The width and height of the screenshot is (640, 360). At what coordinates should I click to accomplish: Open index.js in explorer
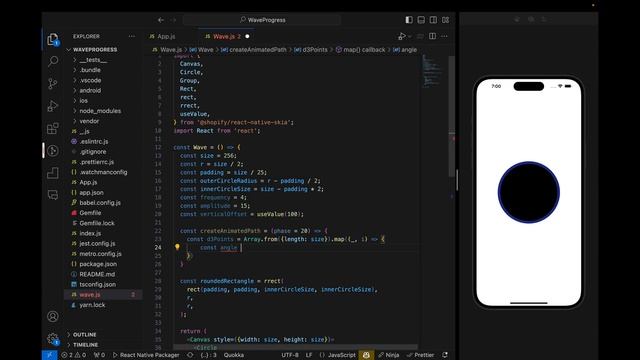click(x=90, y=233)
